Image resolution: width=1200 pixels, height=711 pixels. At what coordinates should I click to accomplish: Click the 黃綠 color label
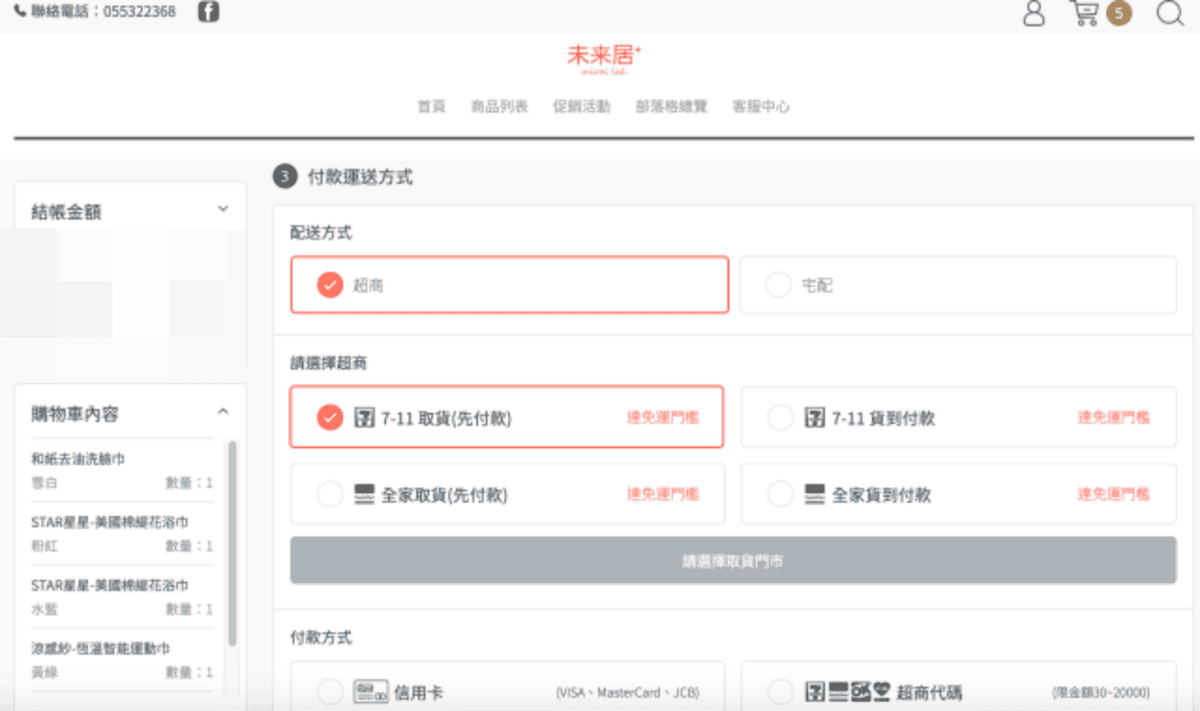(44, 672)
